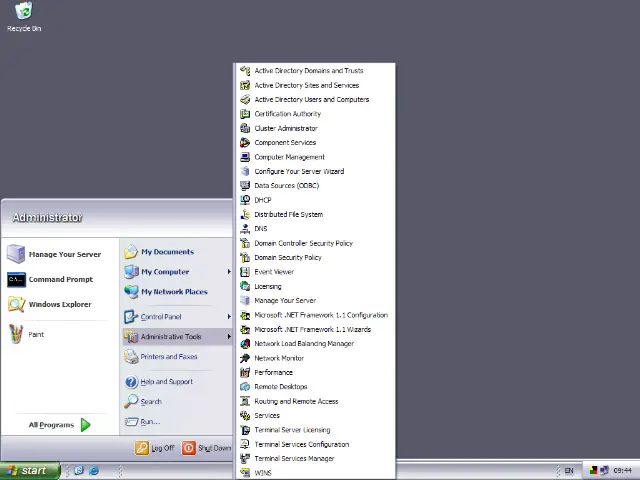Open Help and Support
Viewport: 640px width, 480px height.
177,382
